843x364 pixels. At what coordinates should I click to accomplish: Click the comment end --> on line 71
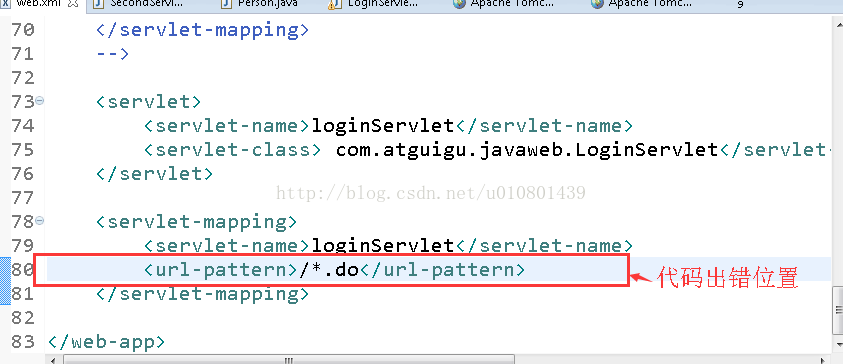click(x=112, y=54)
